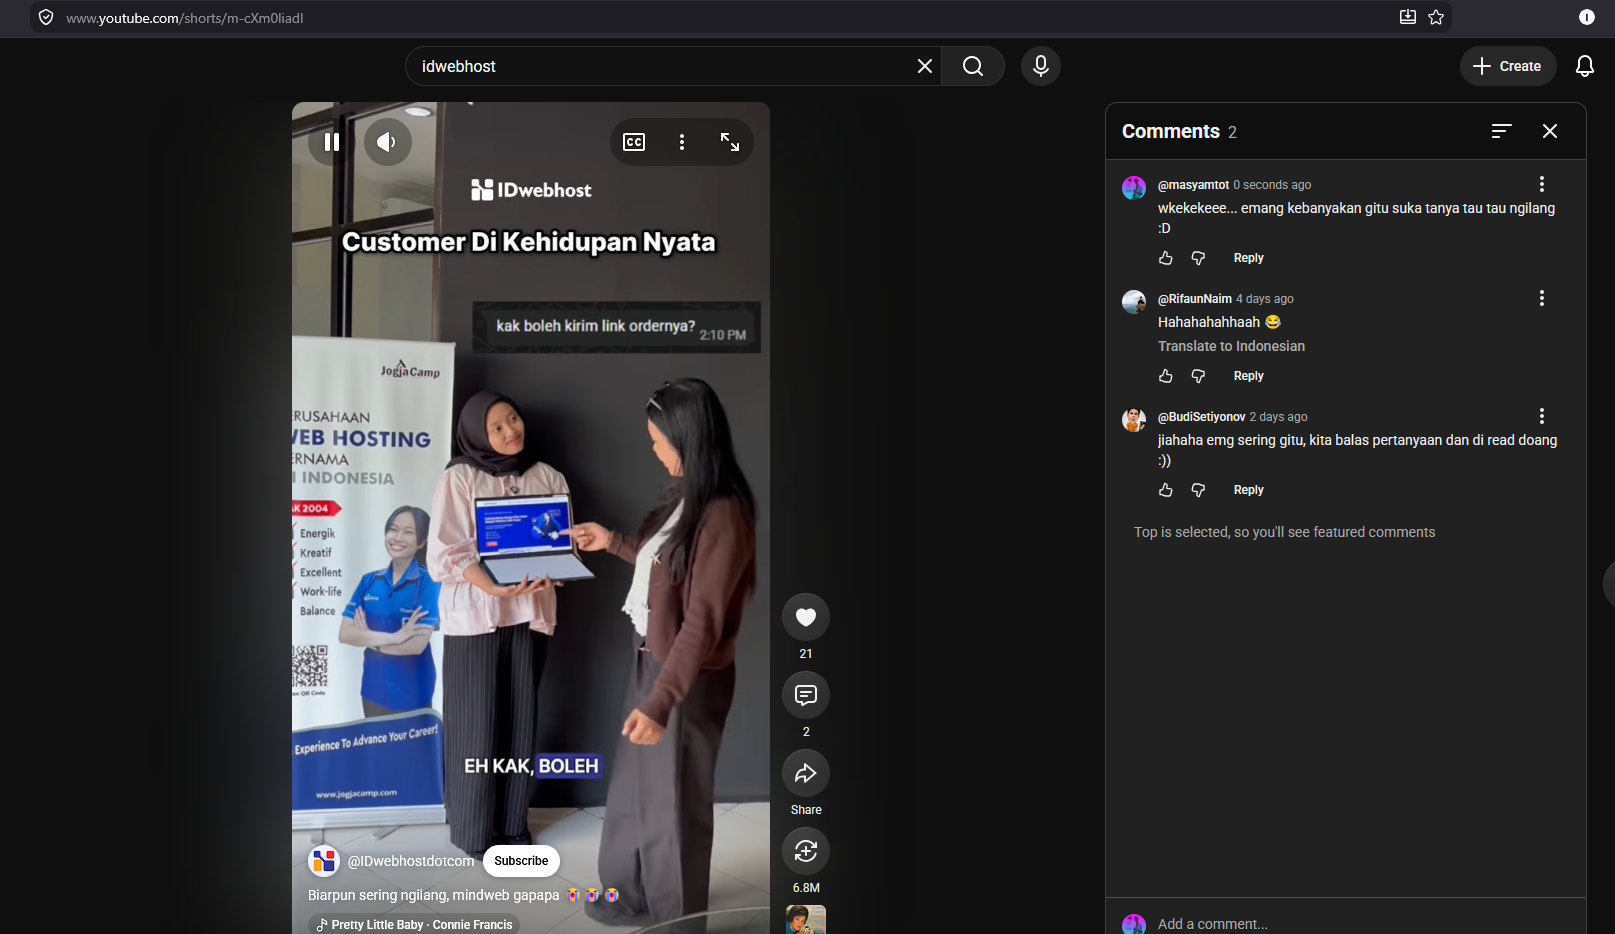Open the @BudiSetiyonov username link
This screenshot has height=934, width=1615.
coord(1202,417)
